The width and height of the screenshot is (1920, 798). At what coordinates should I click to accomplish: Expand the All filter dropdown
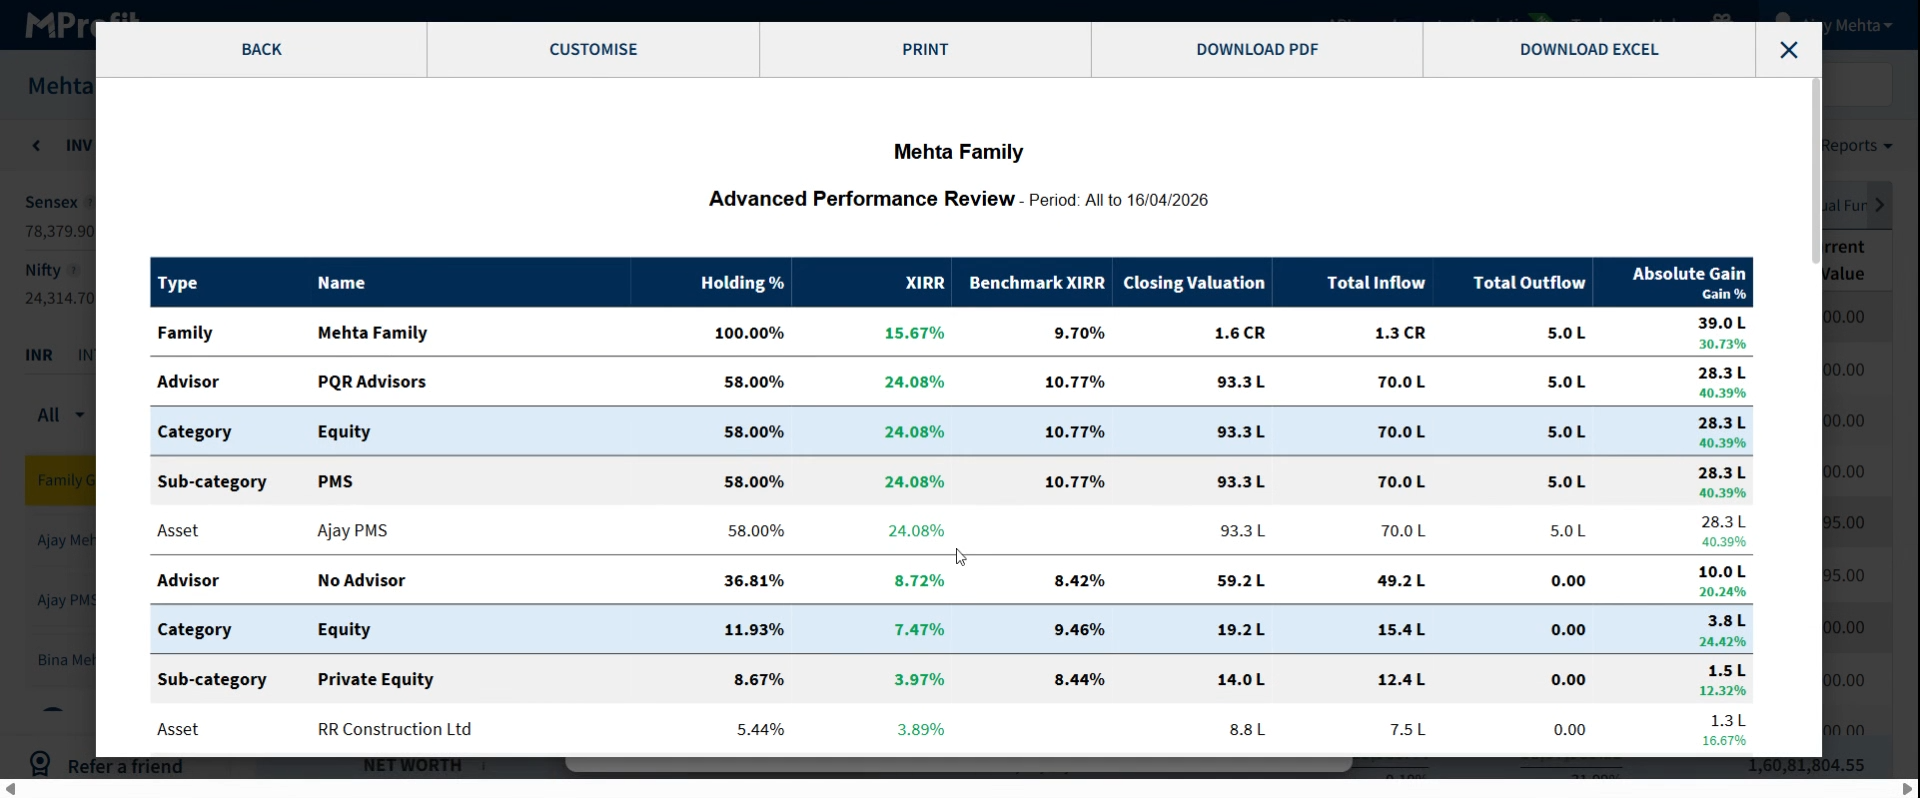tap(60, 415)
